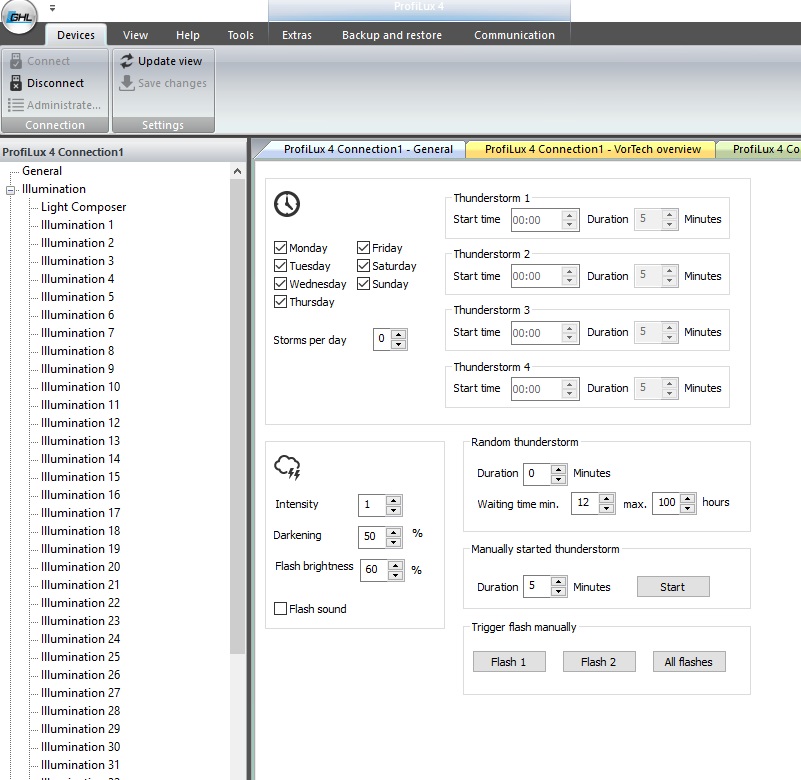
Task: Select Illumination 22 in the tree
Action: 80,603
